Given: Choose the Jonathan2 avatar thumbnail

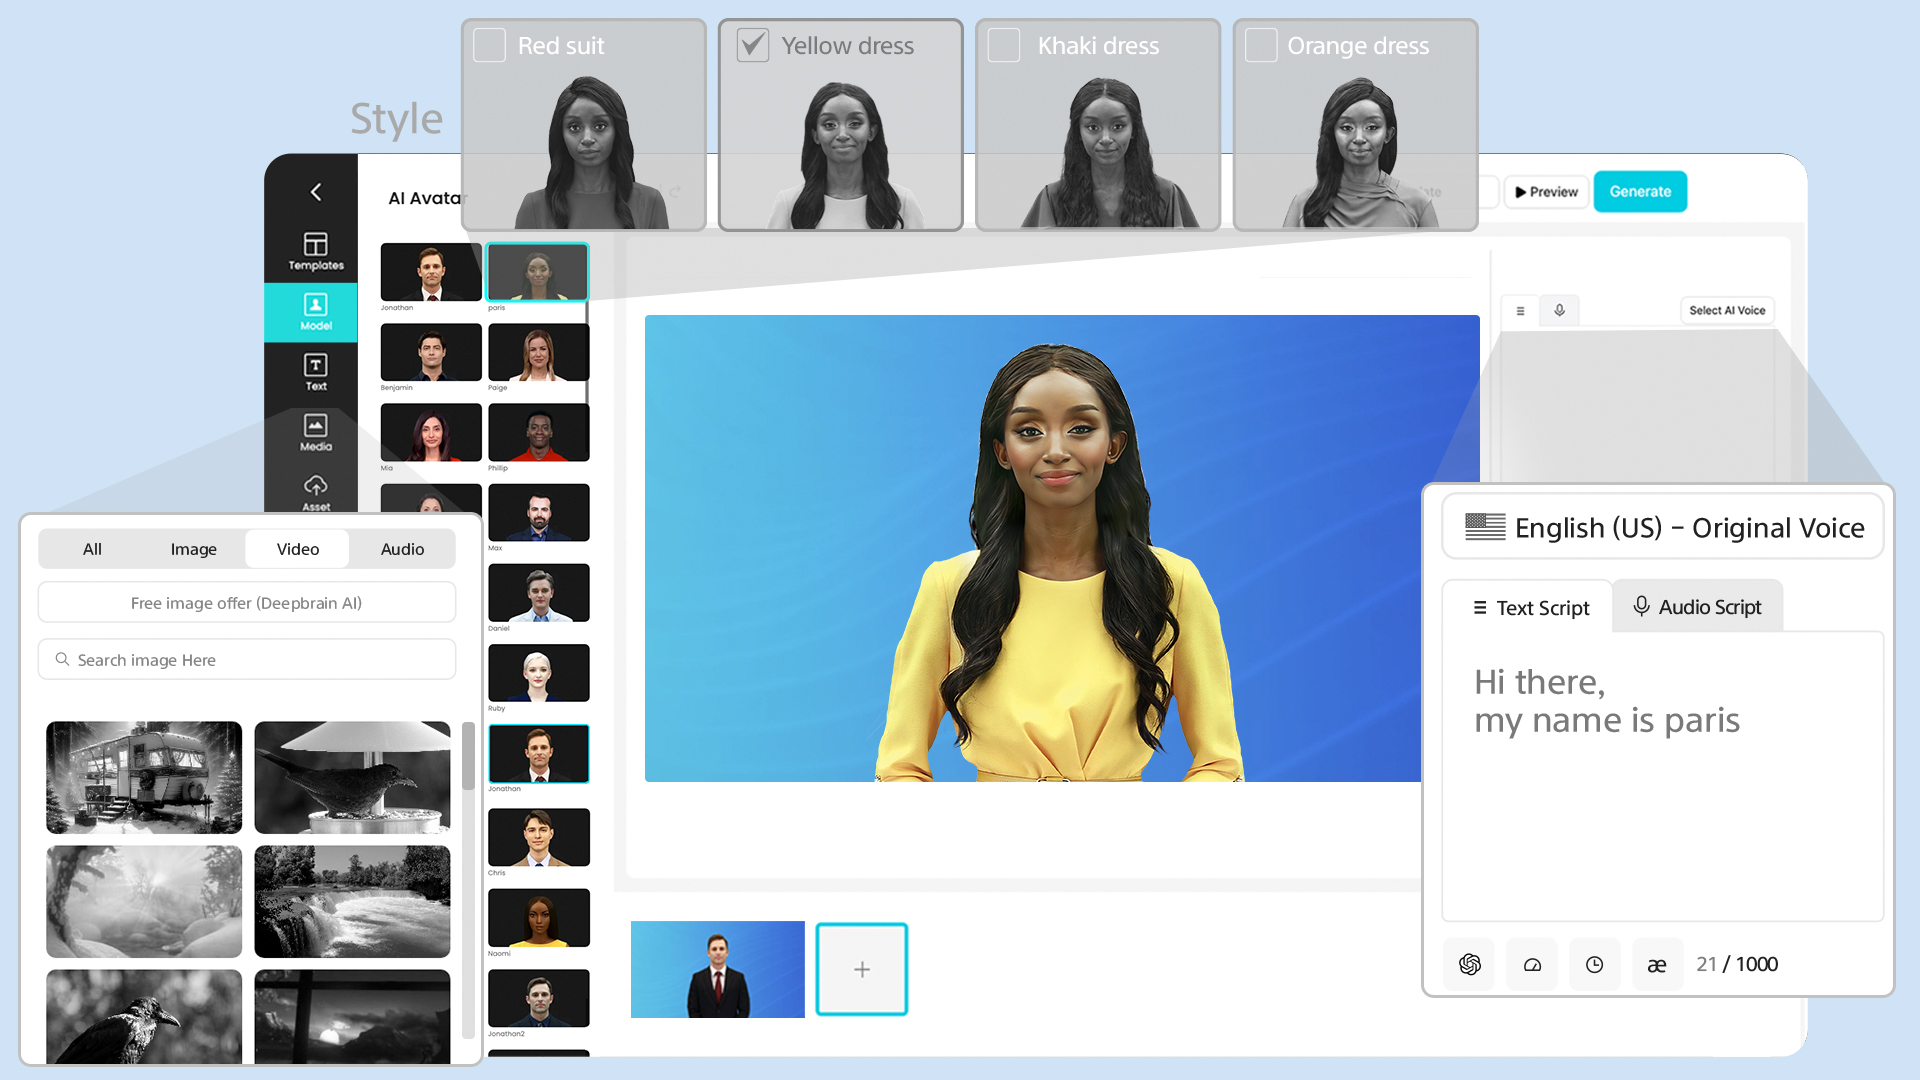Looking at the screenshot, I should pyautogui.click(x=538, y=998).
